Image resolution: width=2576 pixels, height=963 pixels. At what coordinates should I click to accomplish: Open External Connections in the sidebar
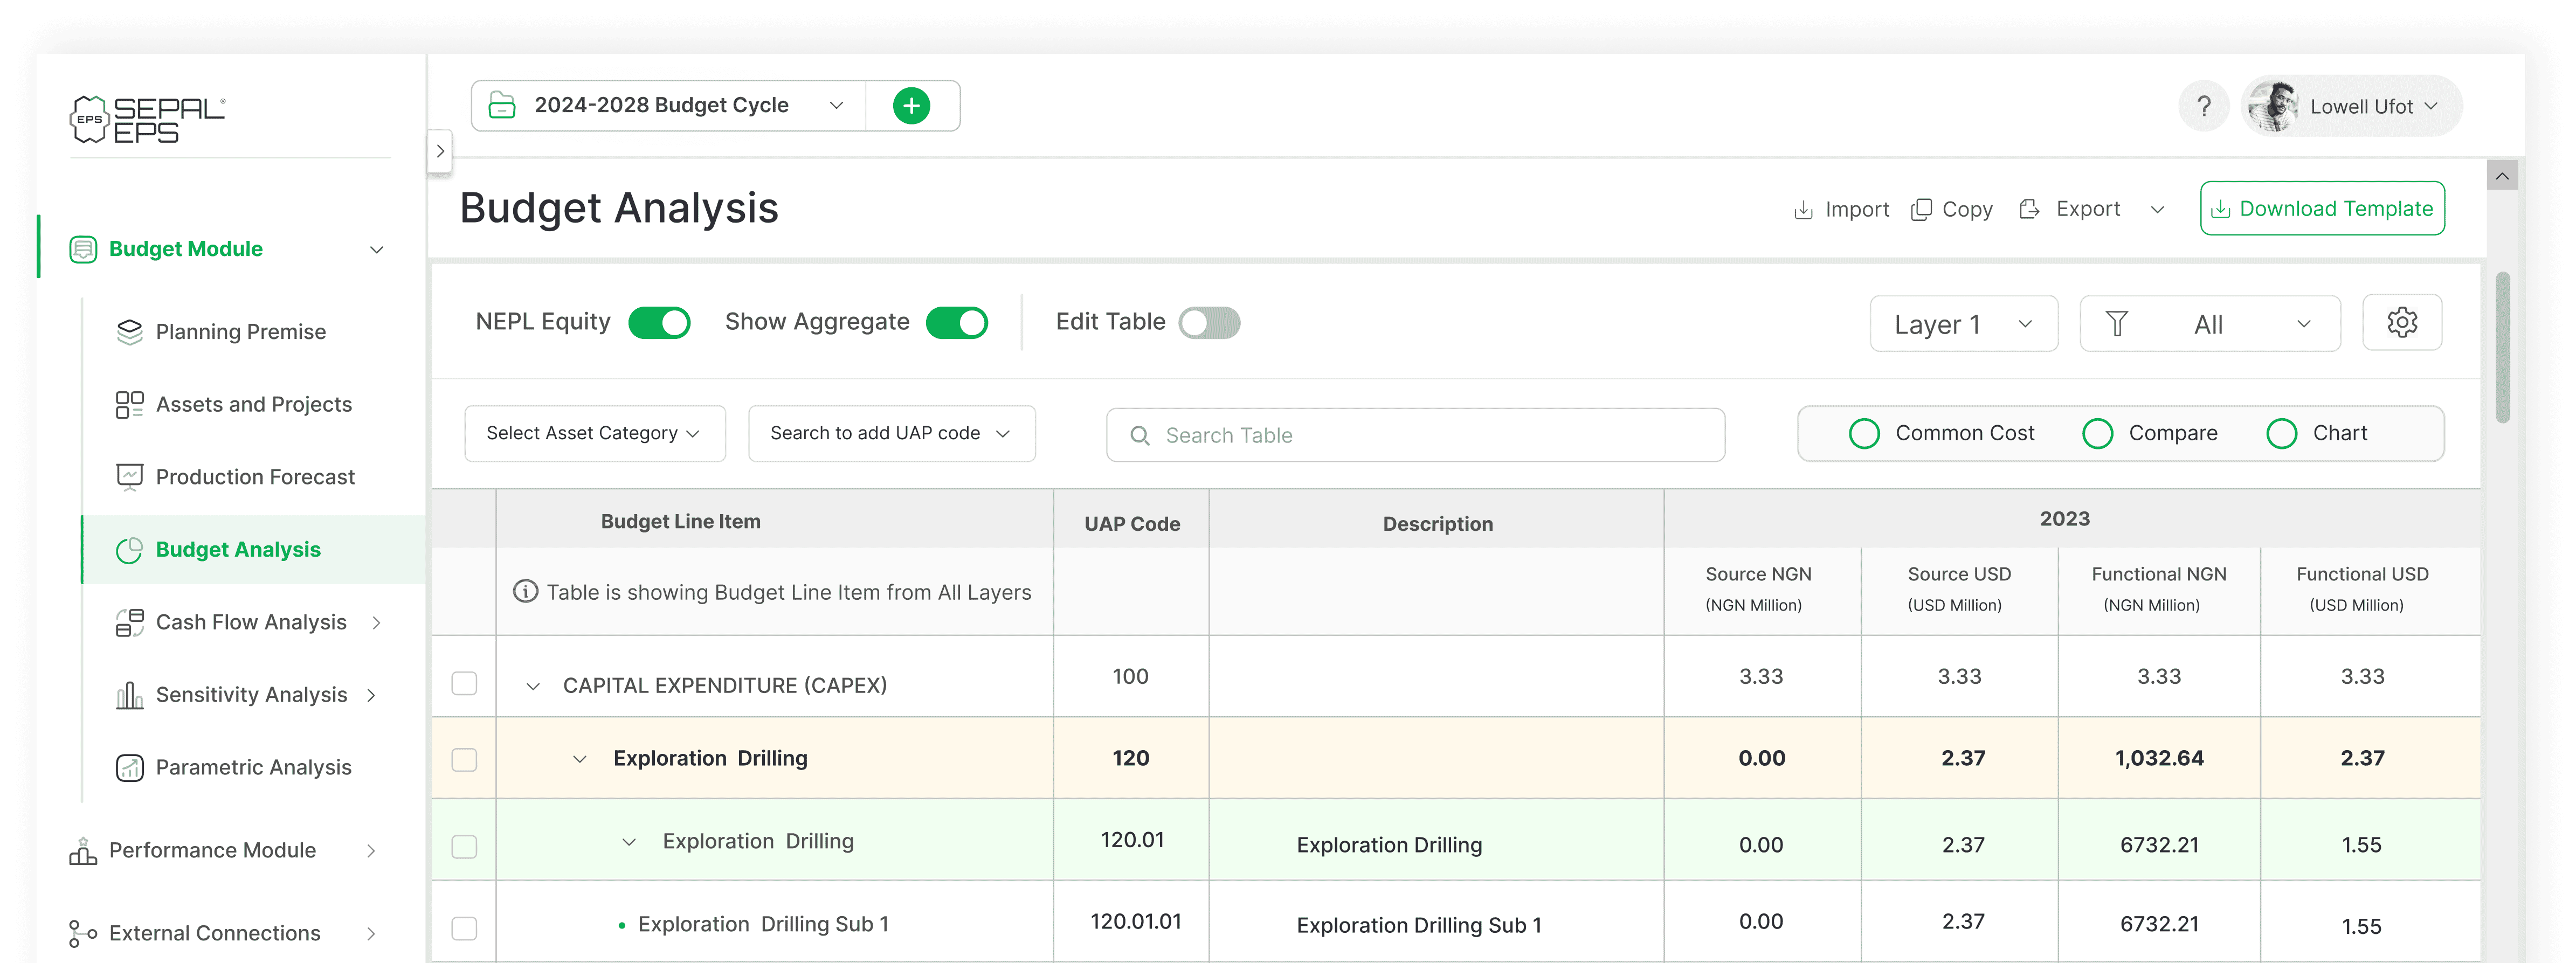tap(214, 933)
